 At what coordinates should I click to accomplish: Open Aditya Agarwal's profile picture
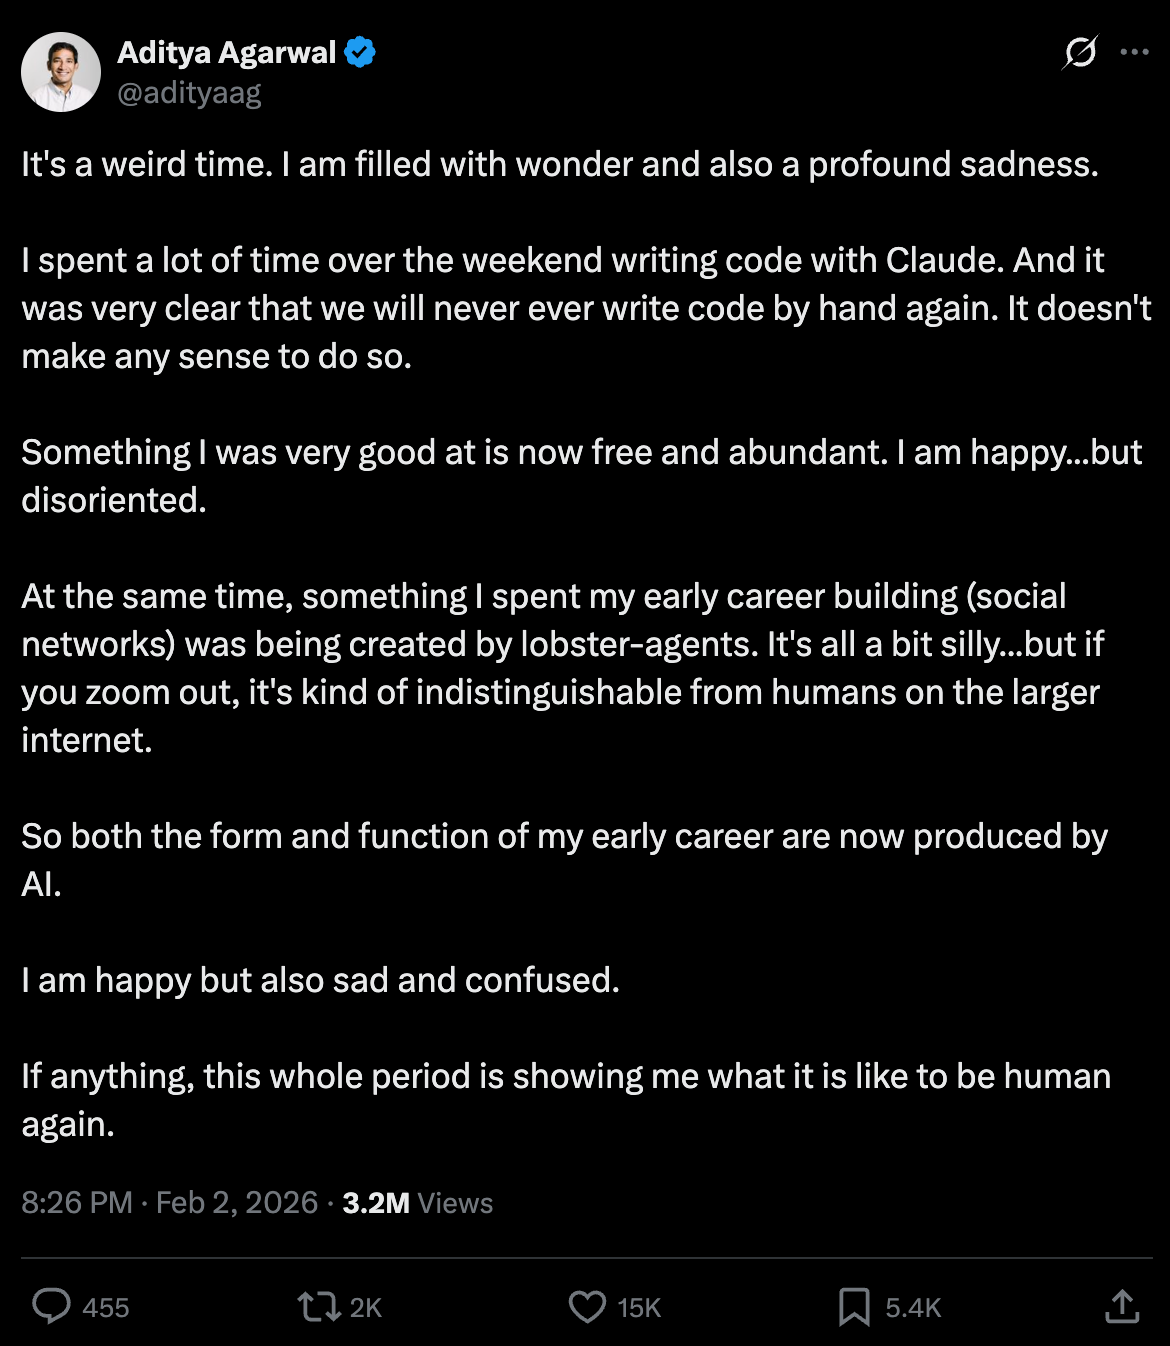coord(61,72)
